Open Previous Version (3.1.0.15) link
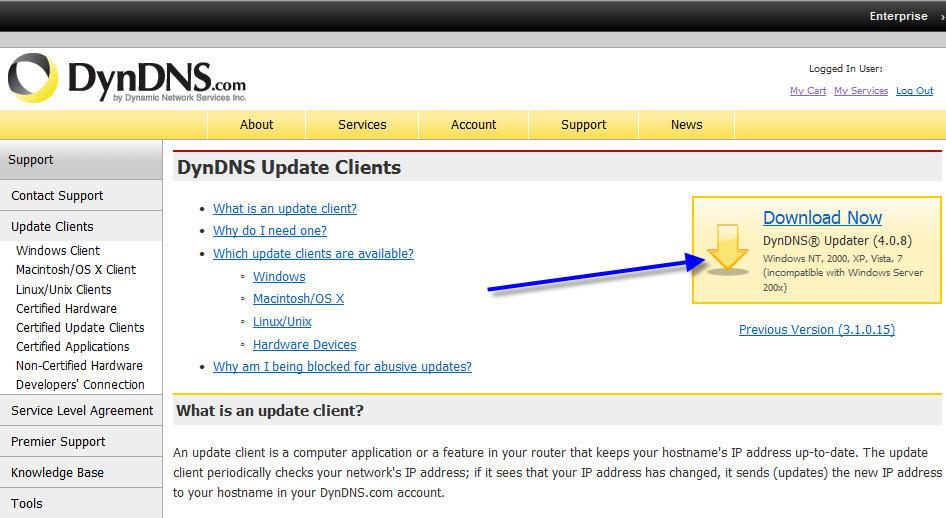The image size is (946, 518). point(817,330)
